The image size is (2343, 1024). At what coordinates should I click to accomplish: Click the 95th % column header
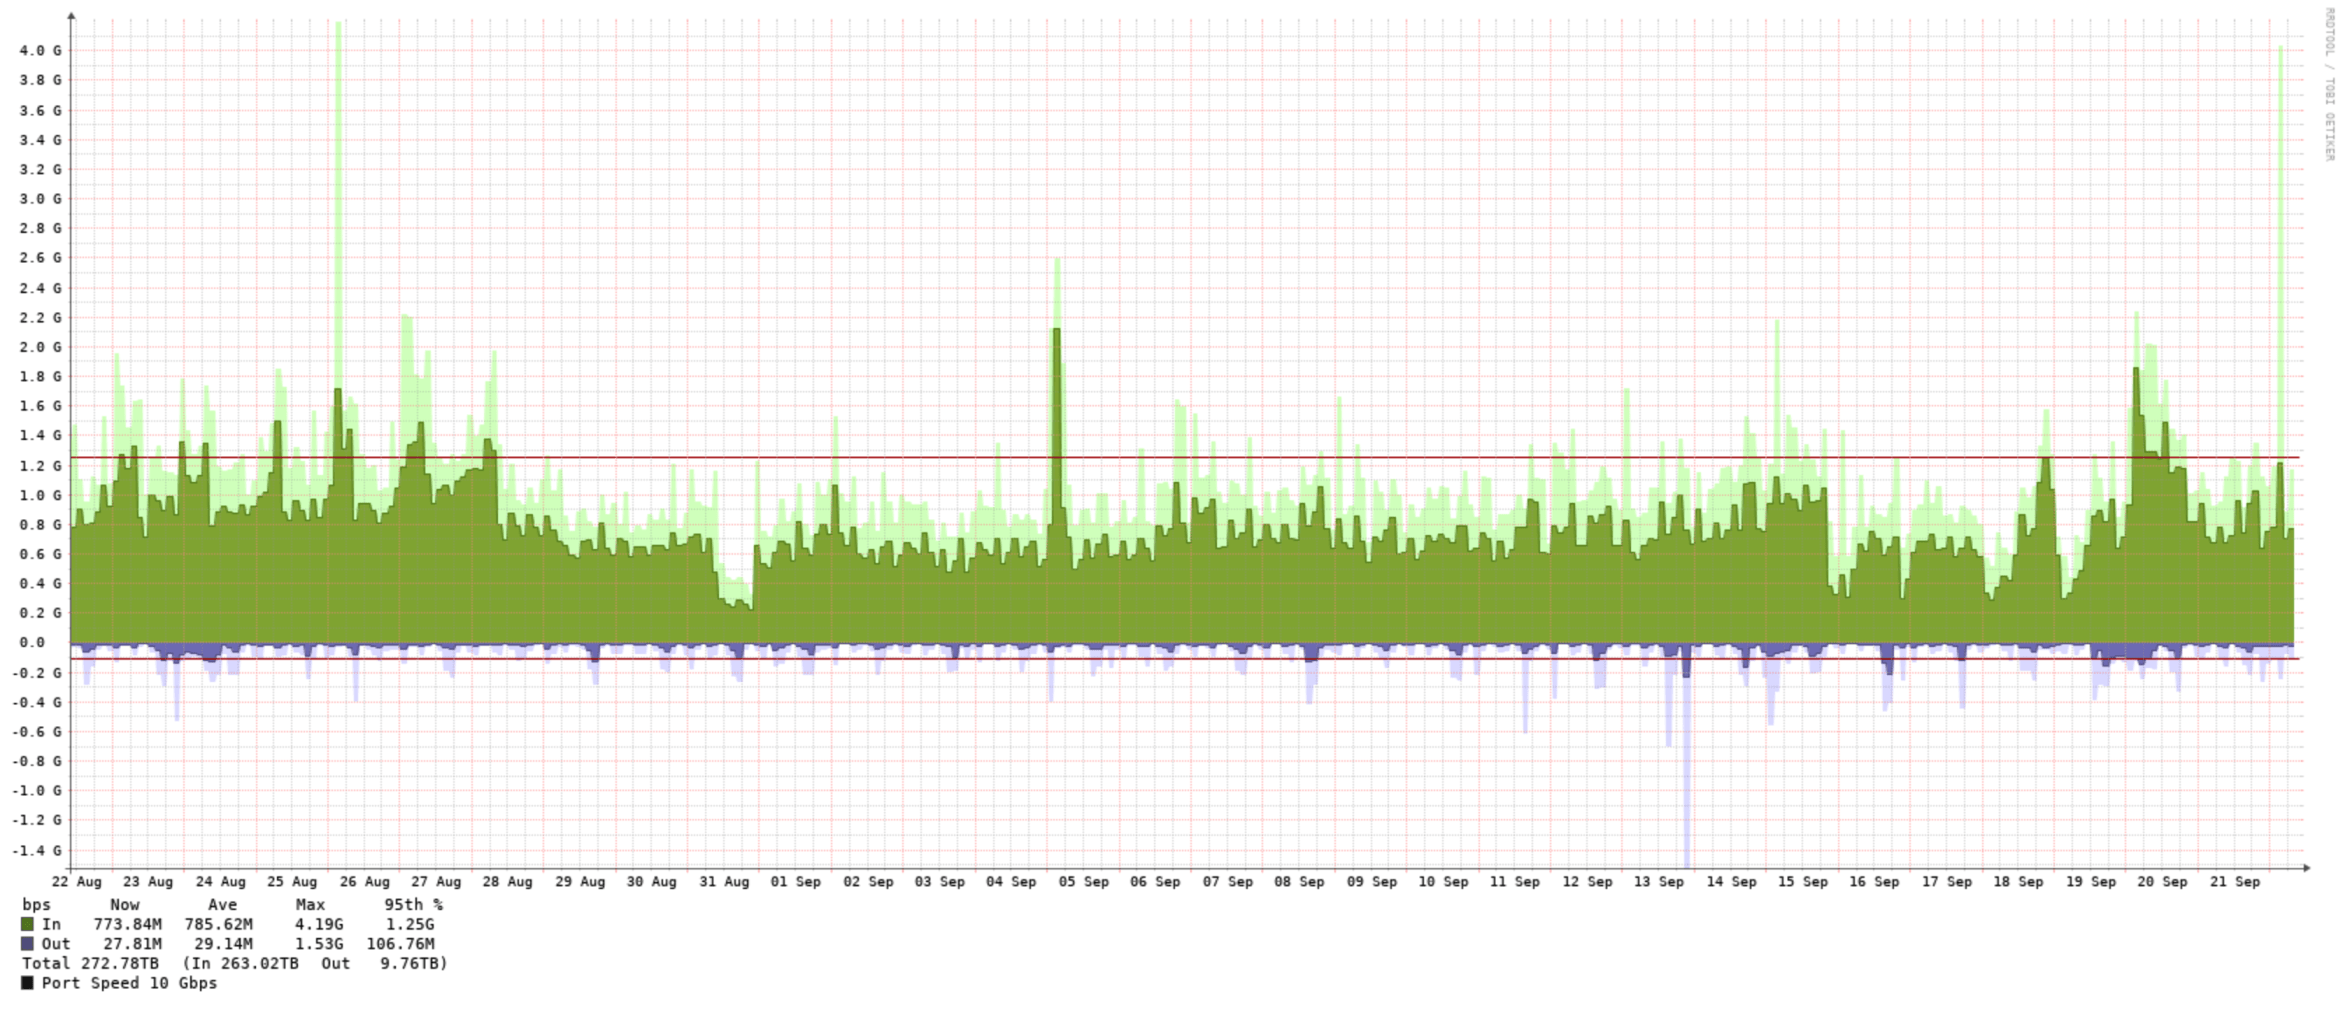click(x=412, y=904)
